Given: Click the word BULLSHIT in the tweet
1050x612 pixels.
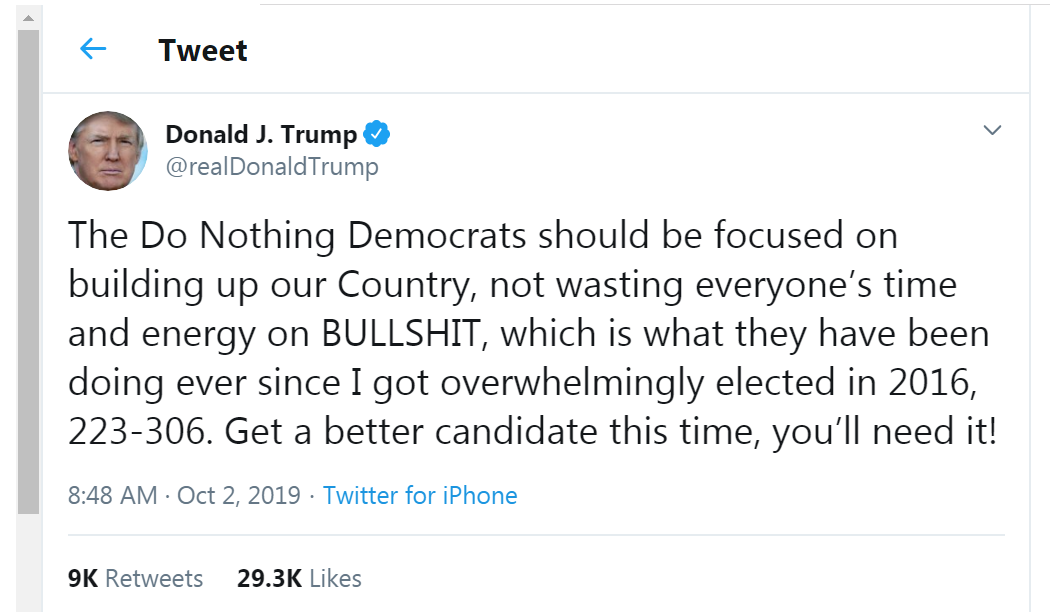Looking at the screenshot, I should click(400, 333).
